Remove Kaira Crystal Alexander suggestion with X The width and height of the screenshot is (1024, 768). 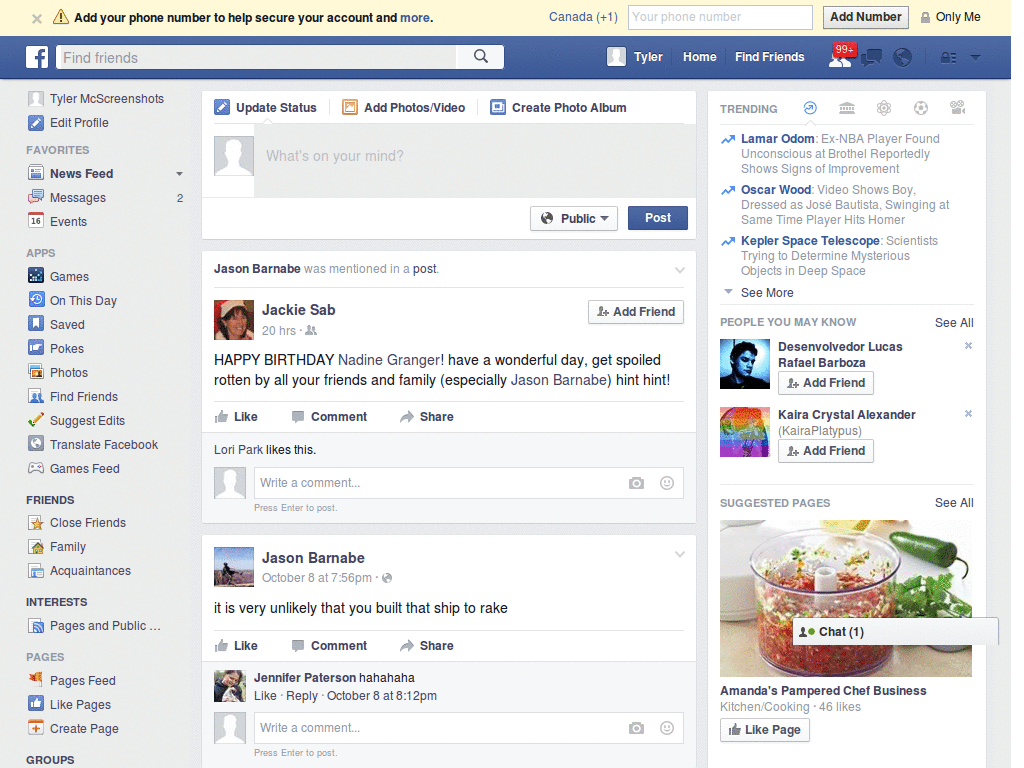pyautogui.click(x=968, y=413)
